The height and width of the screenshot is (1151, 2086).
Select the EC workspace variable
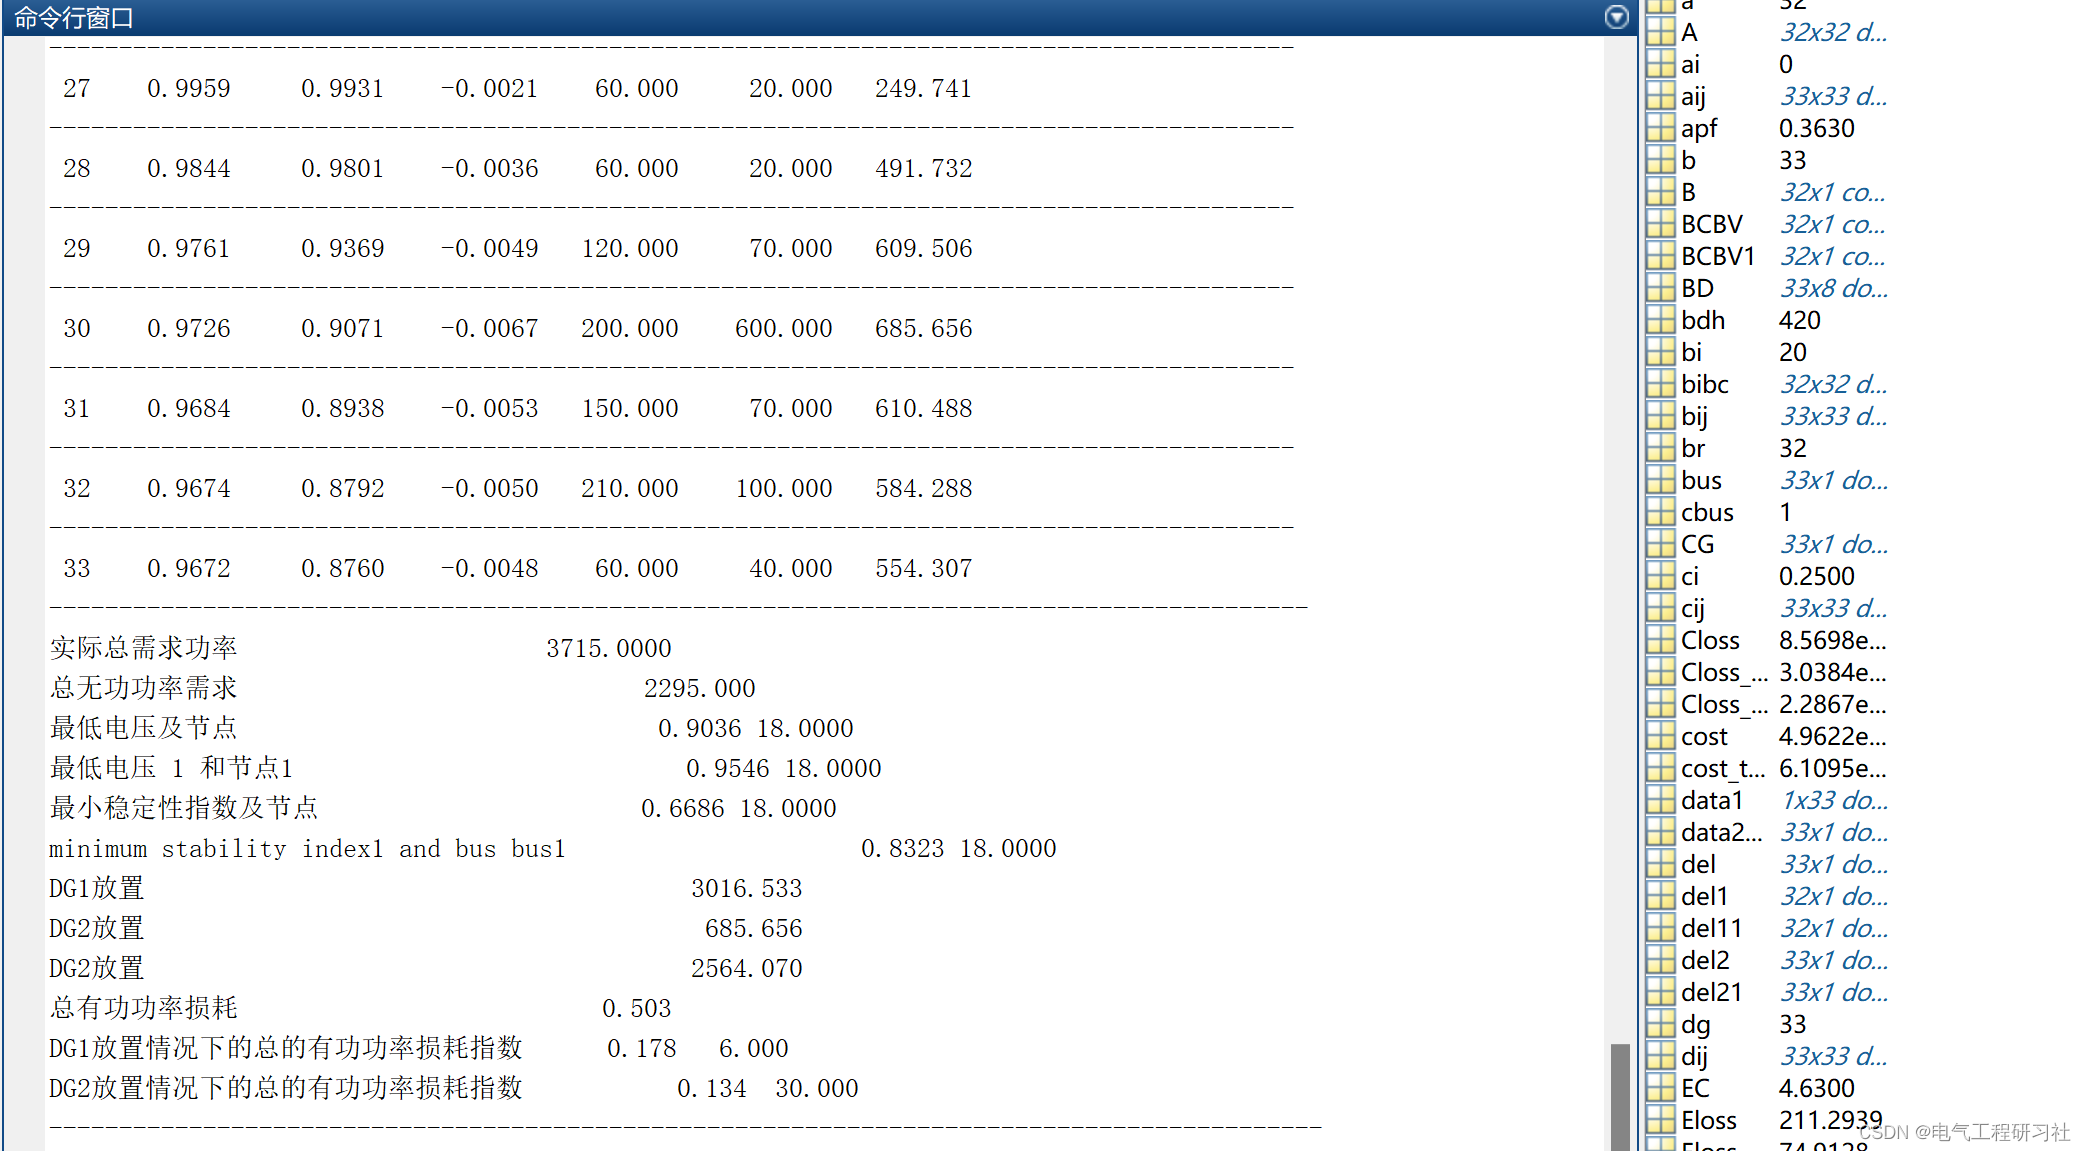click(1695, 1088)
